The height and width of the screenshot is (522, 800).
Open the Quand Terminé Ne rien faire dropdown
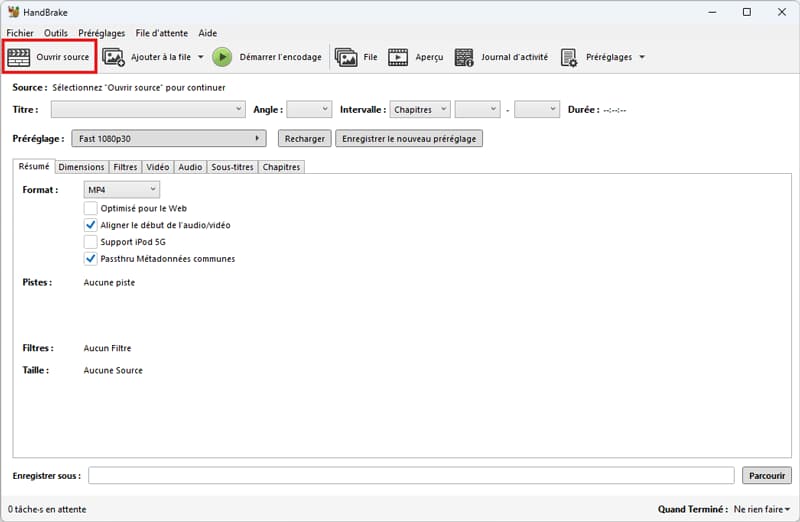762,509
